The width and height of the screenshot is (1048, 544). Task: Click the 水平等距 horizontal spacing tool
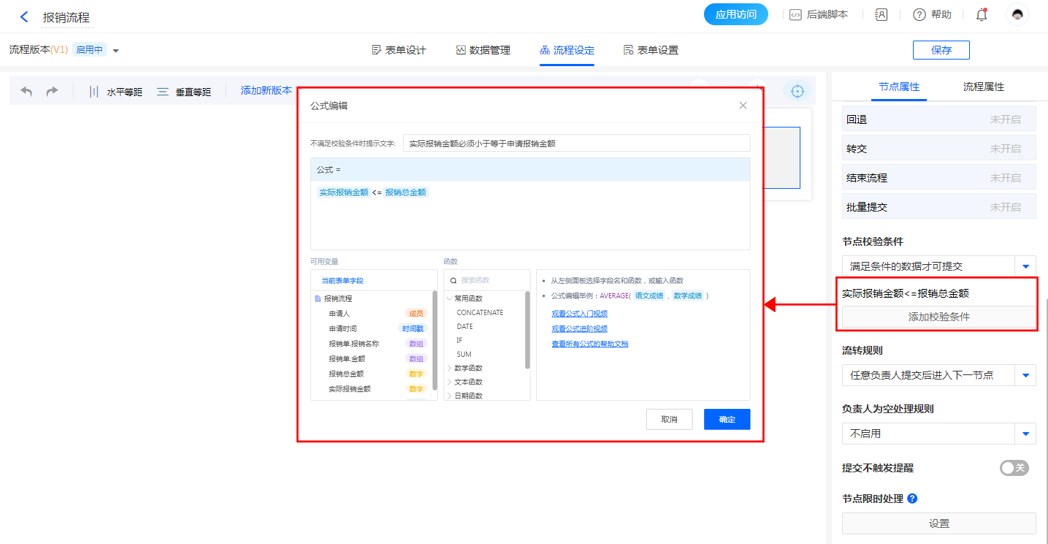tap(115, 92)
